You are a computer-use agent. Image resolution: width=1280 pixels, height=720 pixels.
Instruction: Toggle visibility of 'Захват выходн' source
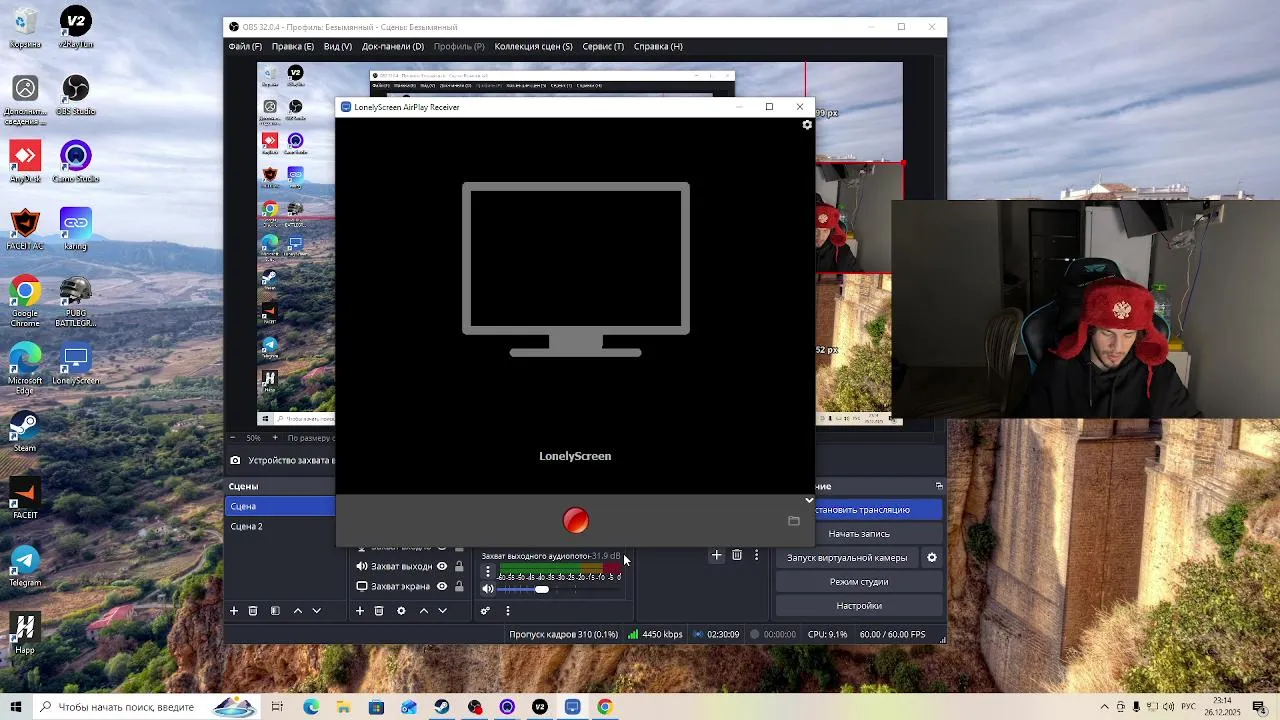[442, 566]
